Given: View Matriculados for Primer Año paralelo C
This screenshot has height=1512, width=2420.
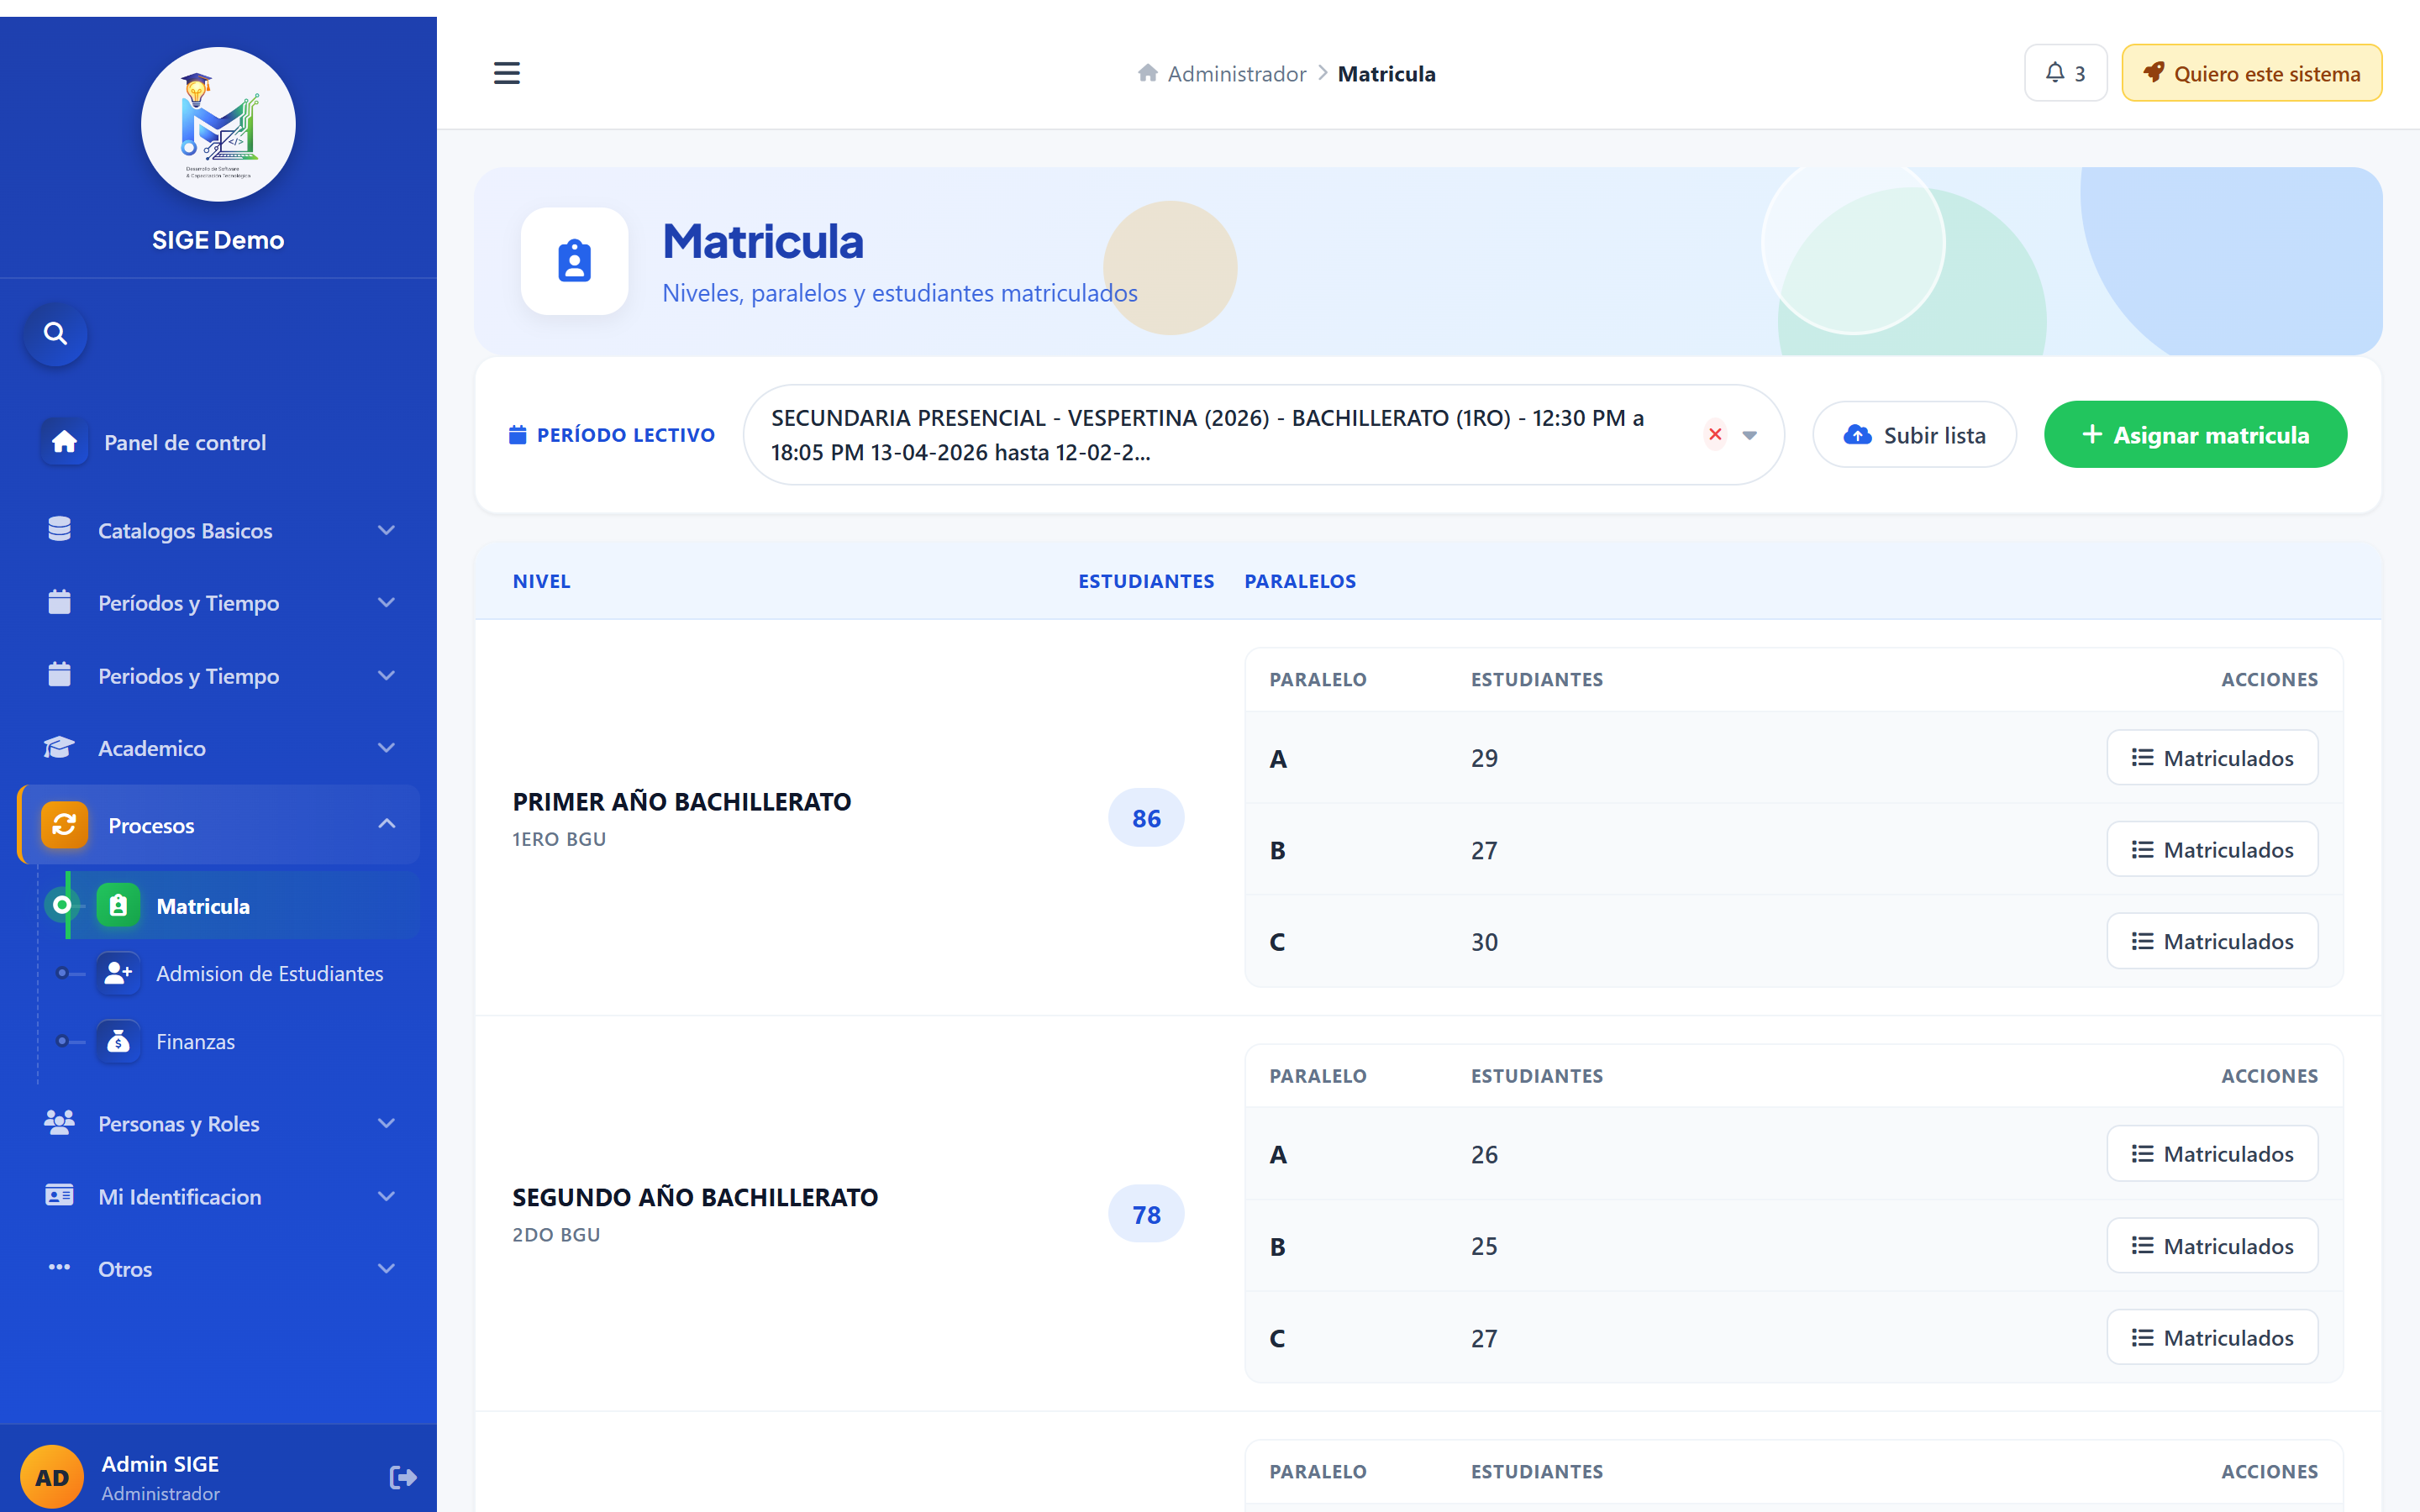Looking at the screenshot, I should (x=2212, y=941).
